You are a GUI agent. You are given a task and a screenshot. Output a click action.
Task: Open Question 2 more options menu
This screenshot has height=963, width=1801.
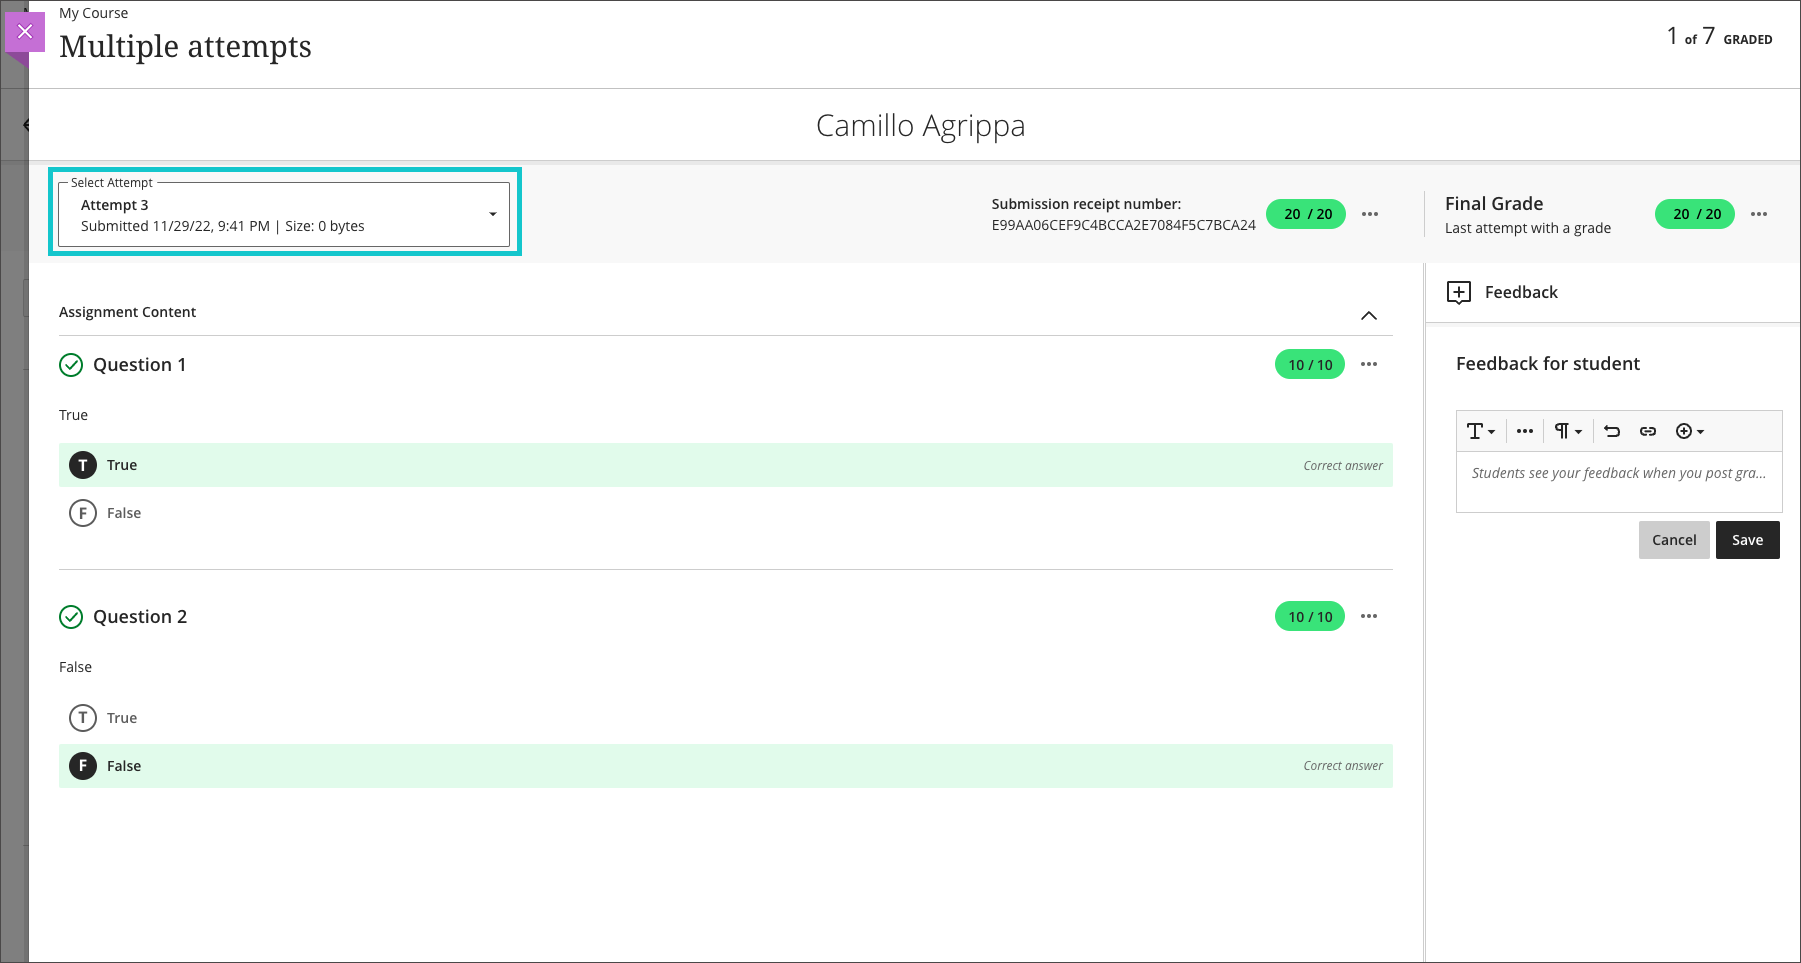coord(1369,616)
